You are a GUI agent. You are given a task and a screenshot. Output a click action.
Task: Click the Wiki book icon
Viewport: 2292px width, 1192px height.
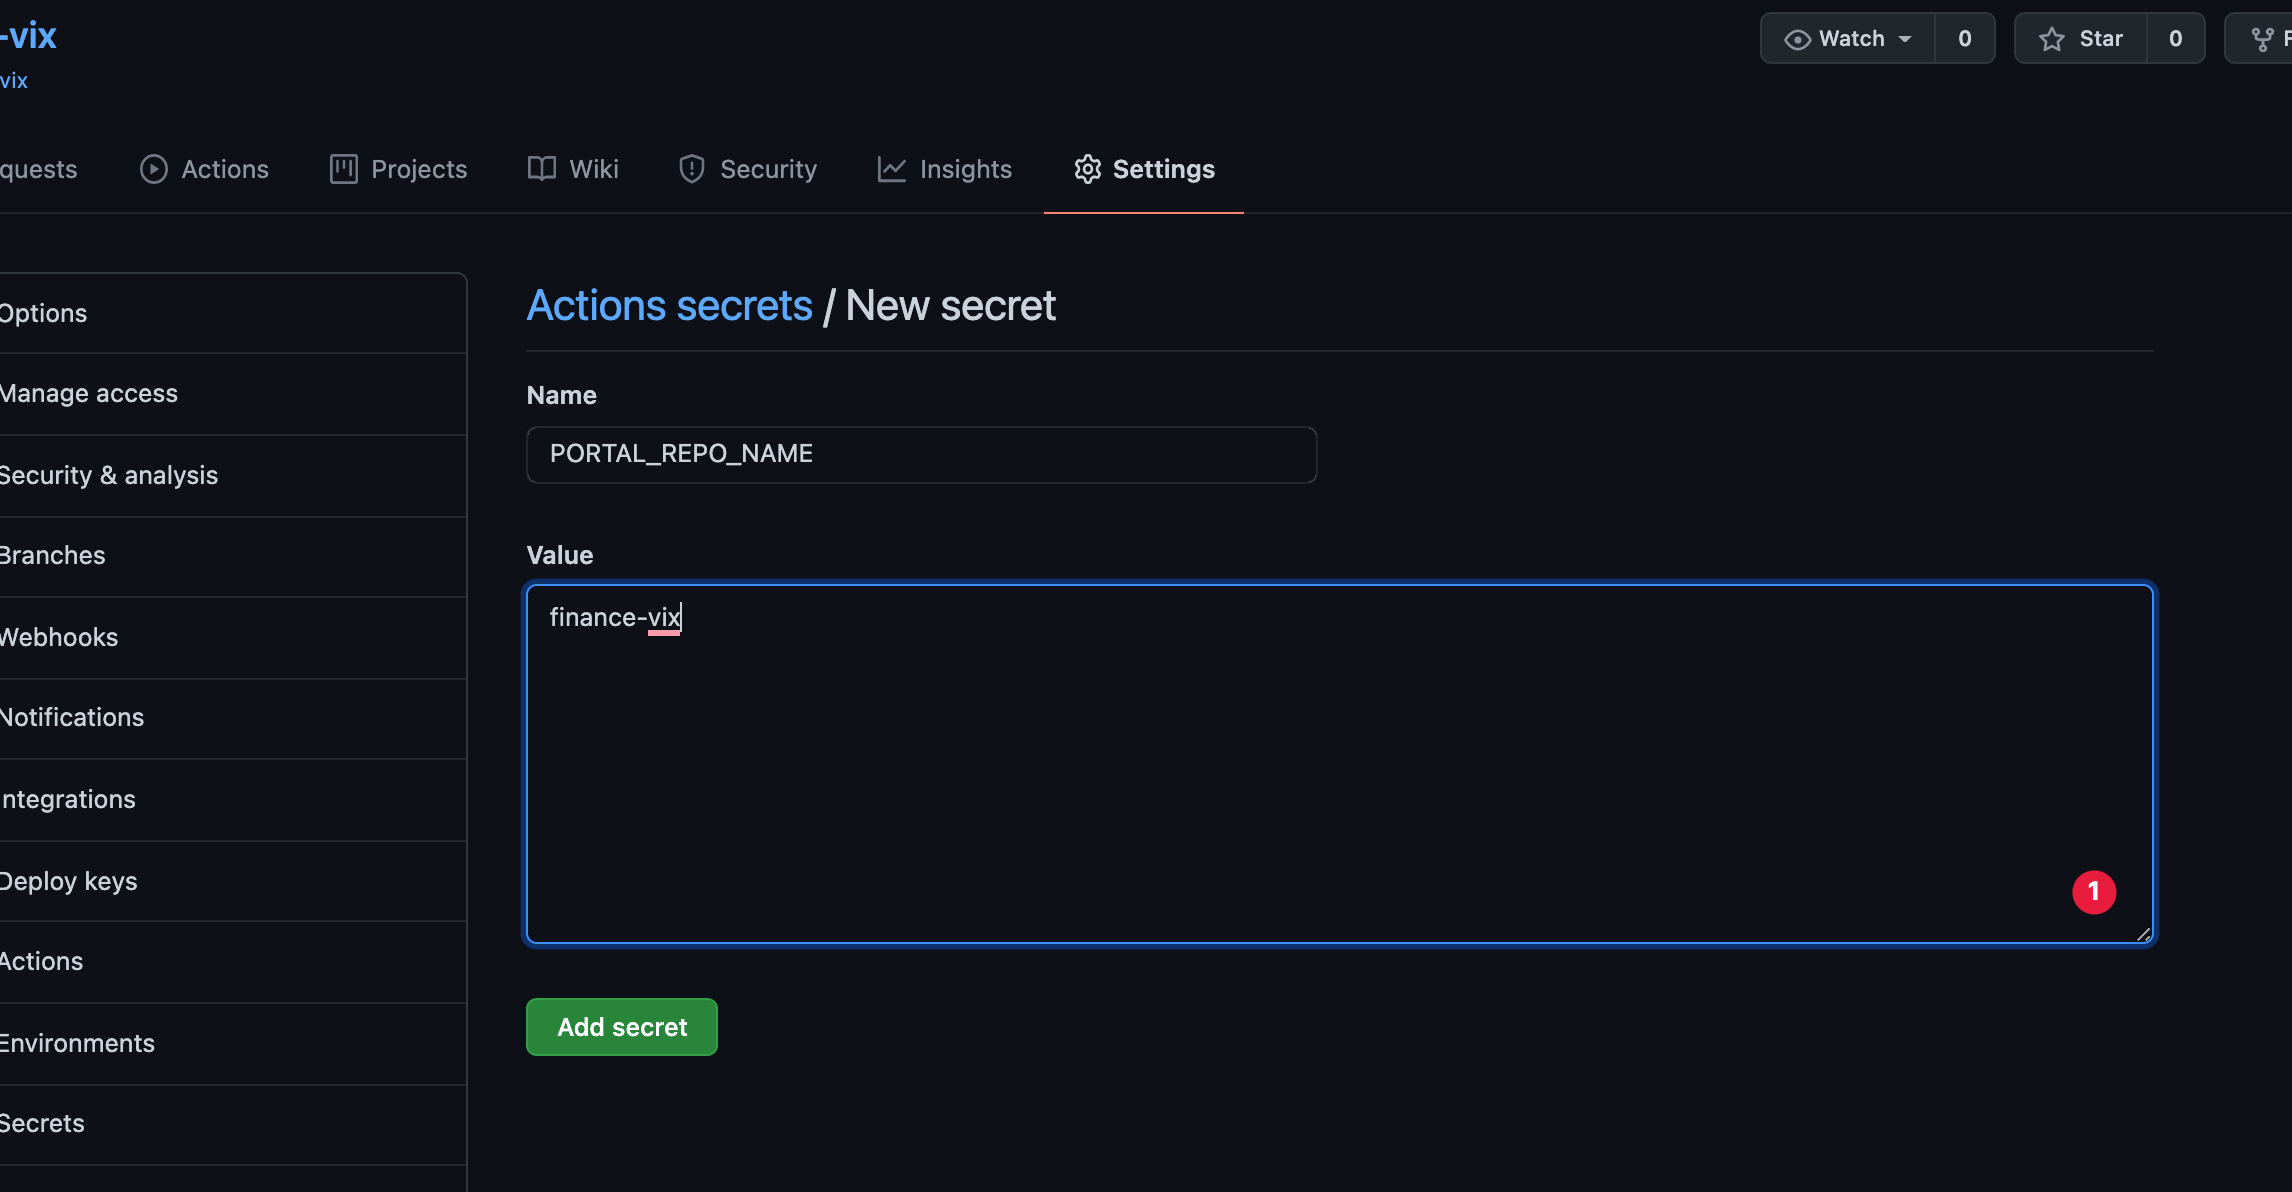pos(541,169)
